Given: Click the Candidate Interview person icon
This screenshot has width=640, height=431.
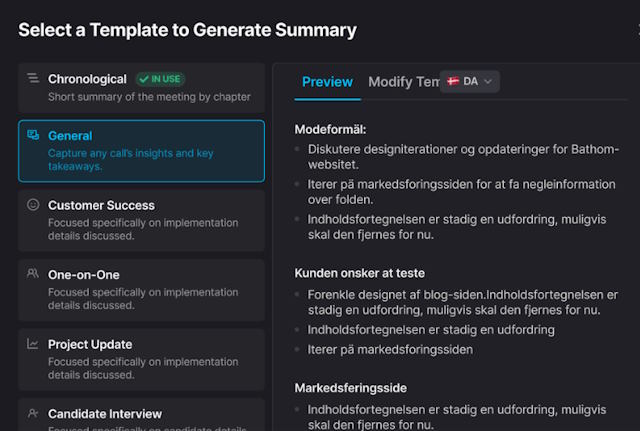Looking at the screenshot, I should 33,413.
